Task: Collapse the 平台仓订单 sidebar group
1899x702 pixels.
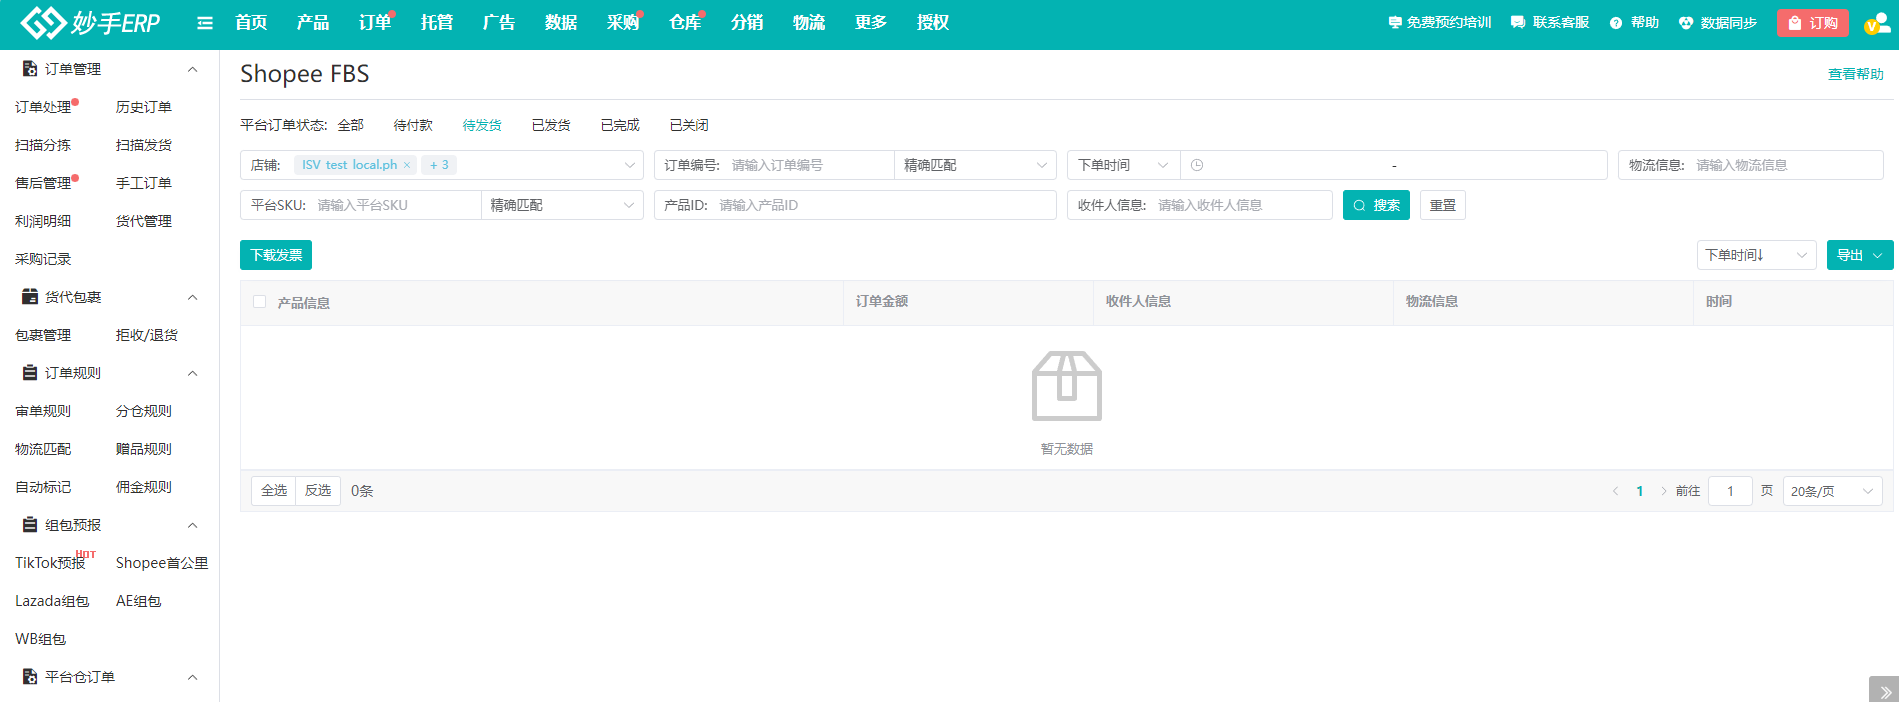Action: pos(193,677)
